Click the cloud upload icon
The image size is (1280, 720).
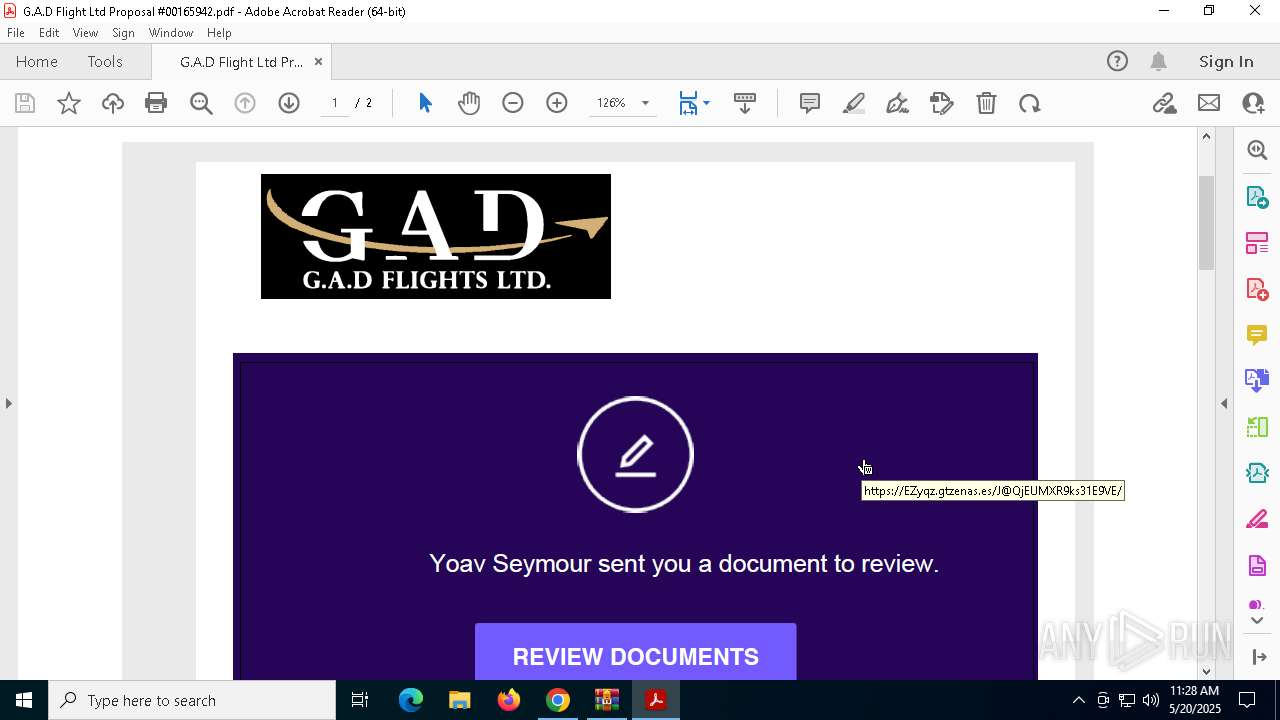coord(113,103)
